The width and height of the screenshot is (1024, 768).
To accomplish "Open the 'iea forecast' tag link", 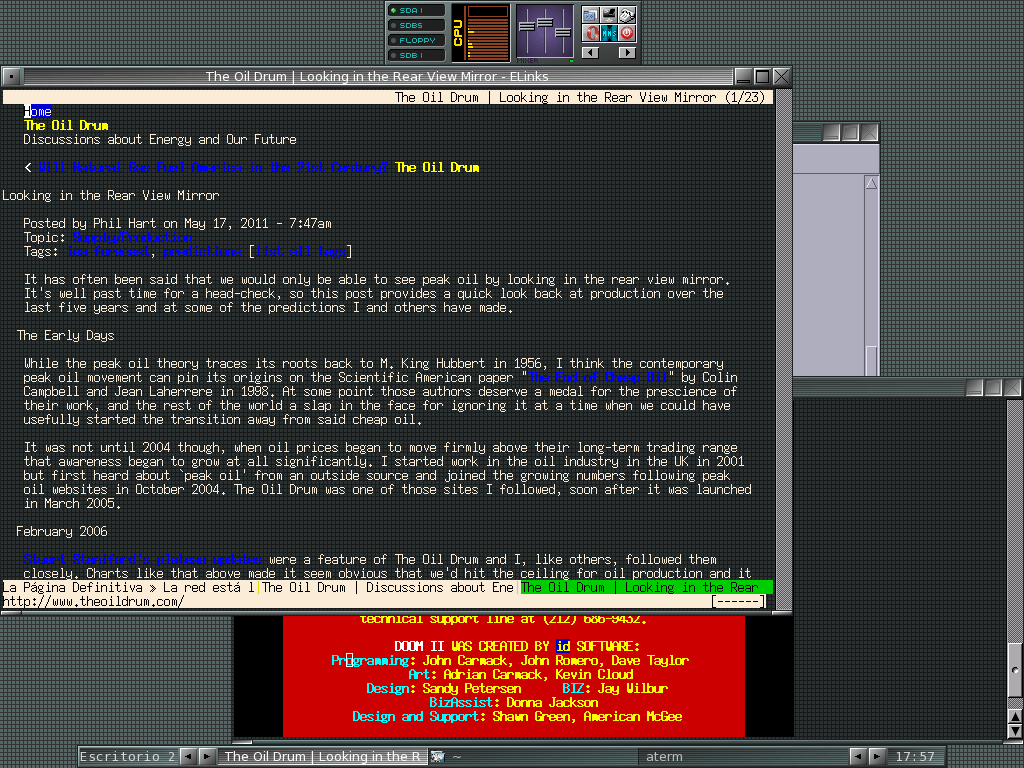I will [x=109, y=251].
